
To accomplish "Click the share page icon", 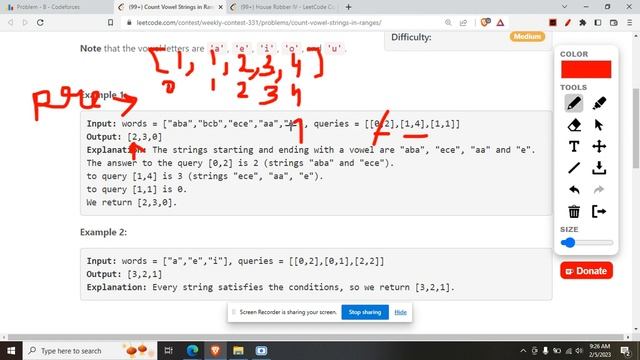I will coord(463,22).
